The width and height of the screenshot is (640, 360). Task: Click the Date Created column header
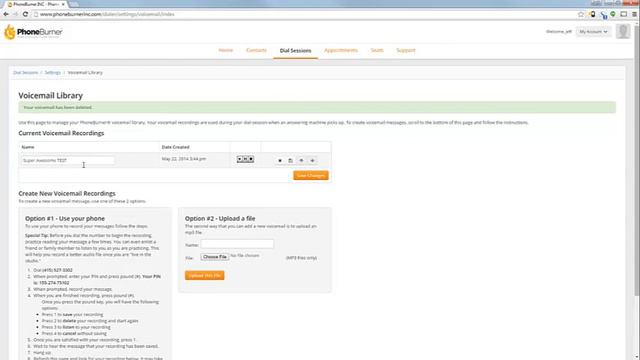[x=176, y=147]
